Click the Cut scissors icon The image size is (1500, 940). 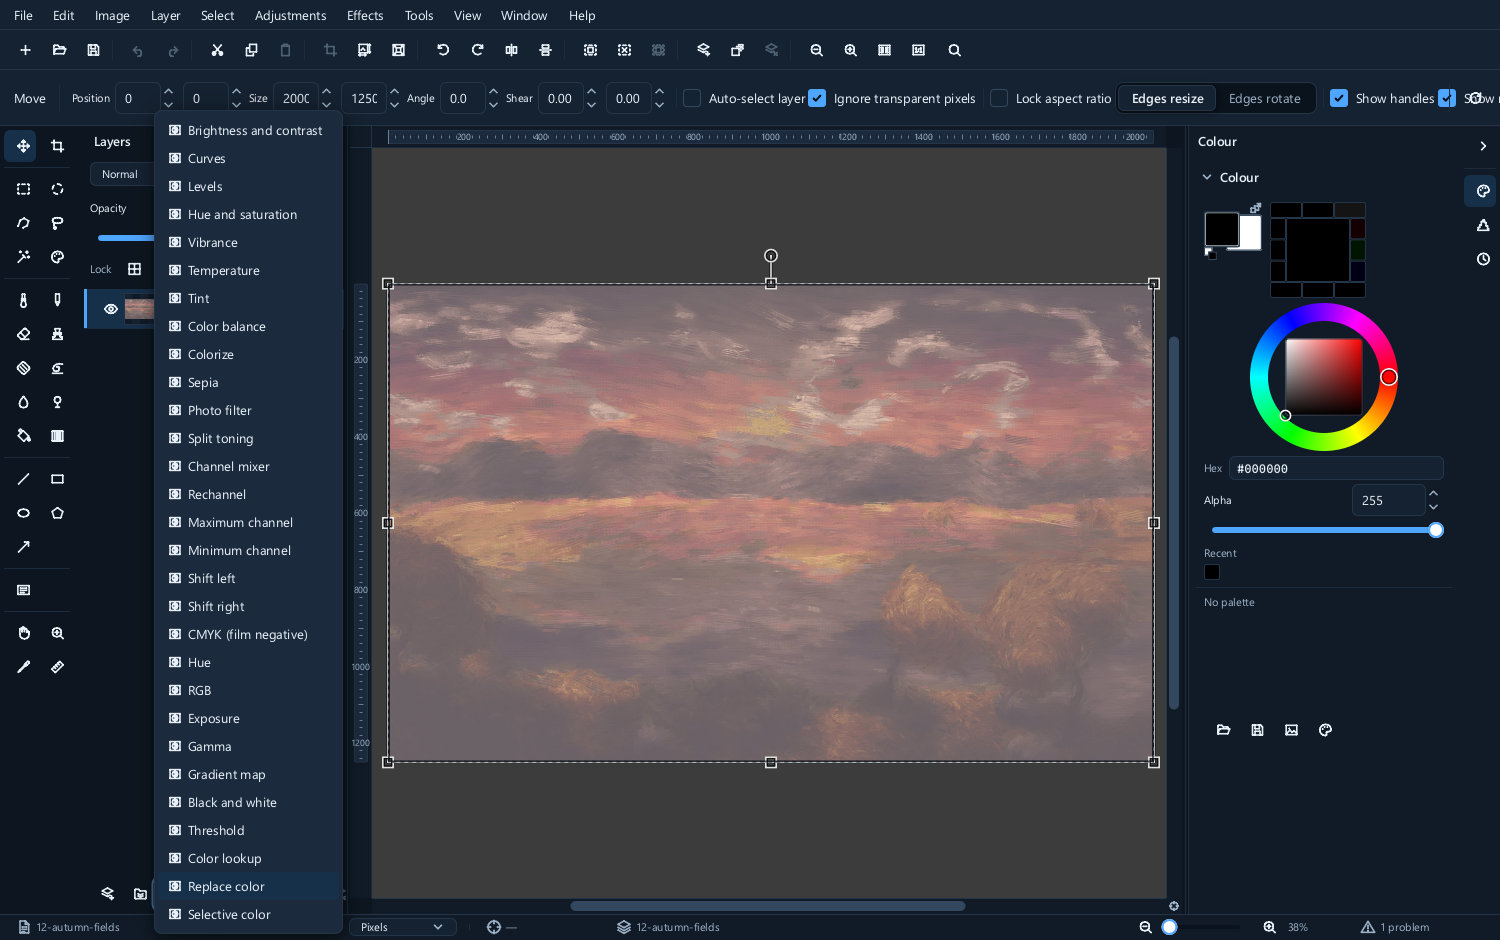click(217, 50)
